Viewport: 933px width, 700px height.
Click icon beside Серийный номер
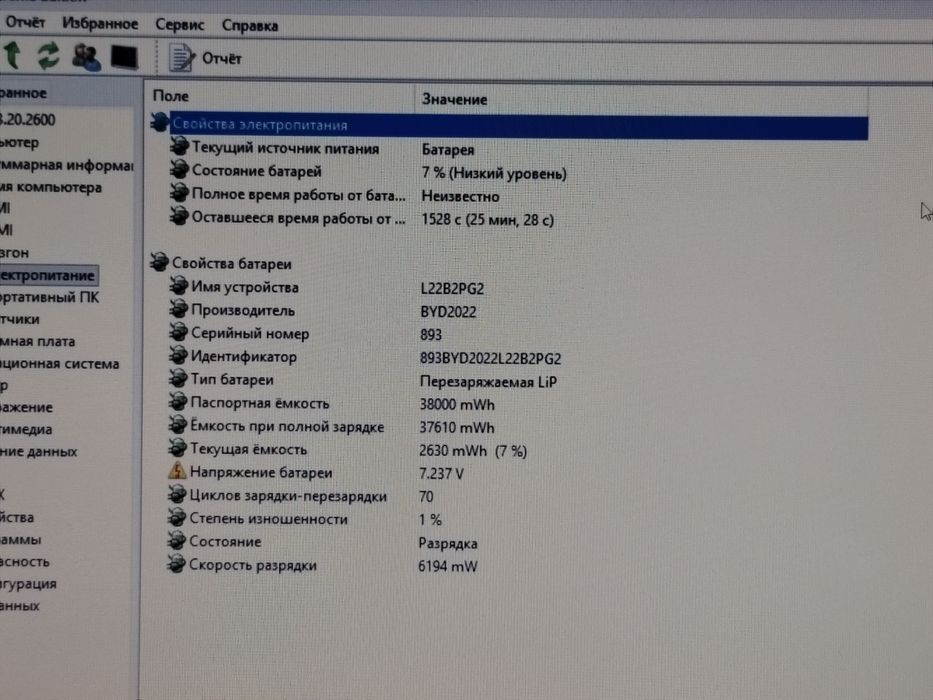click(x=179, y=332)
